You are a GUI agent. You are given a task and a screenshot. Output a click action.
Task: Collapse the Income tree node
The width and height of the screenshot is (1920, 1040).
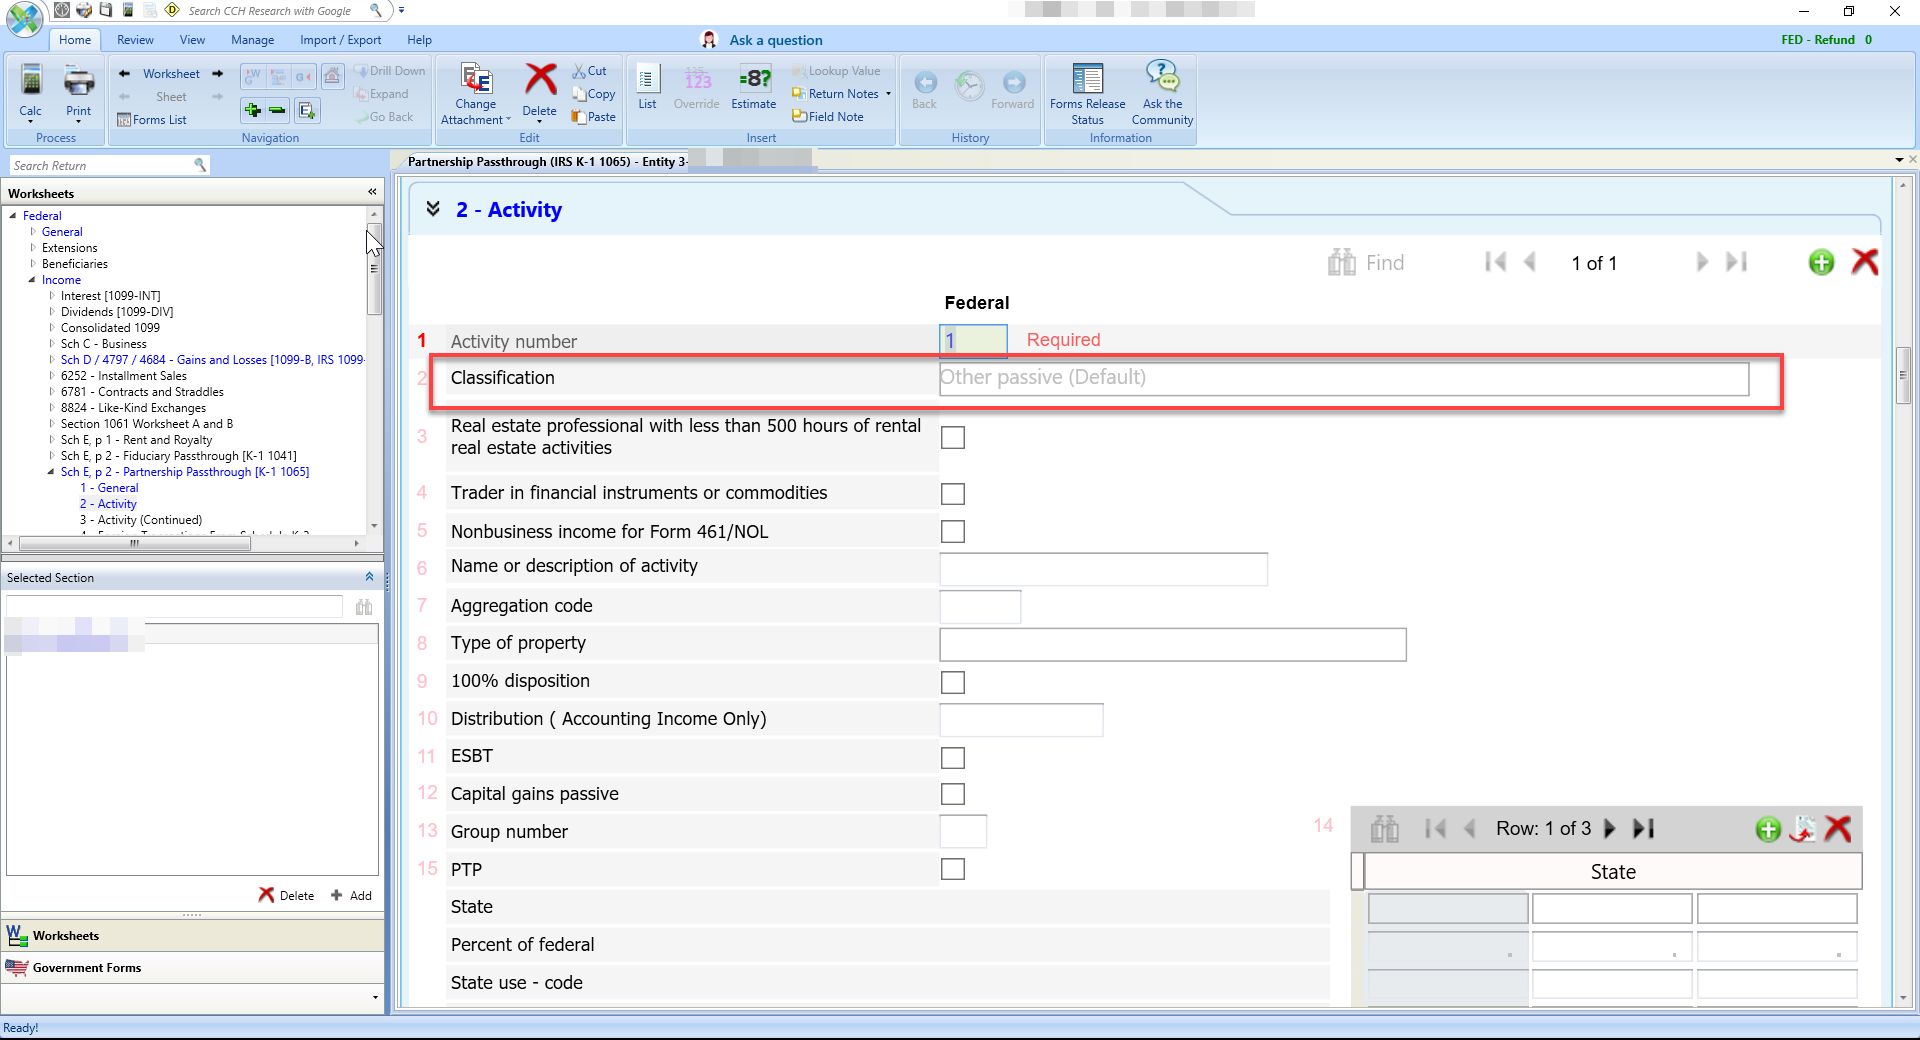coord(32,280)
